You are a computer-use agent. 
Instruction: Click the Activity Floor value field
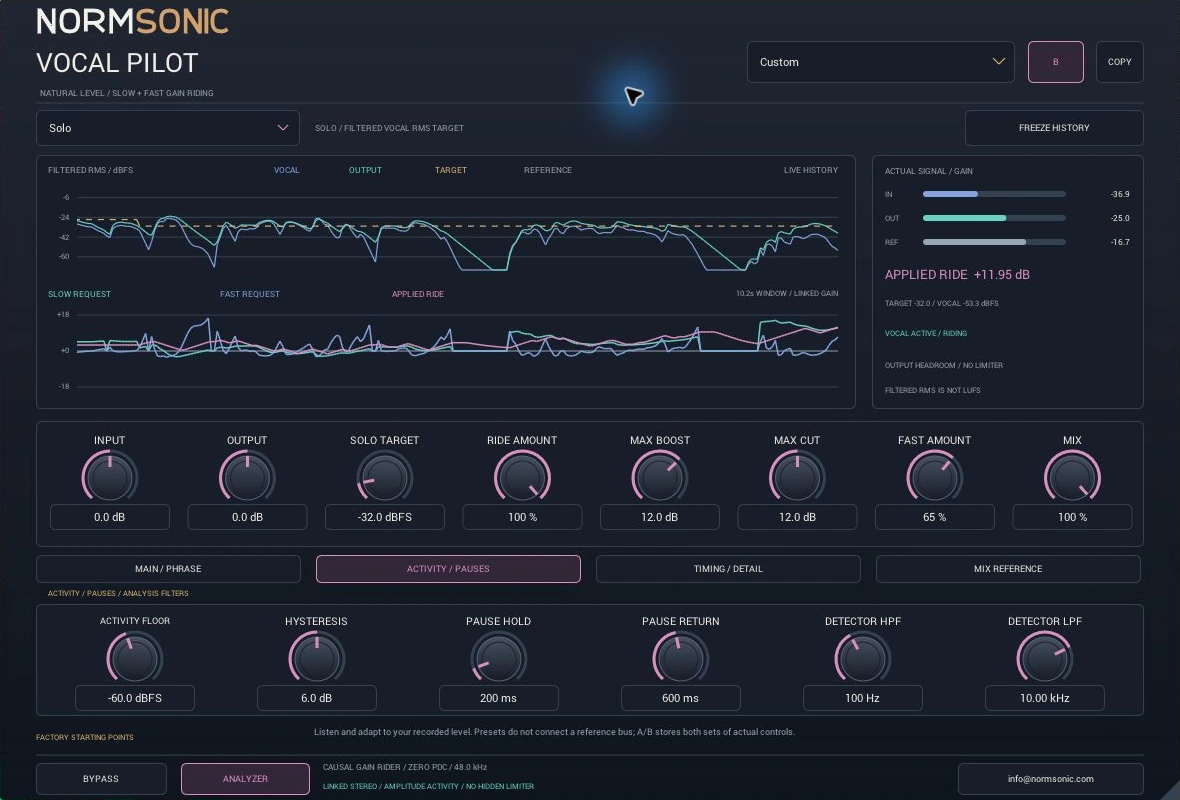click(135, 698)
